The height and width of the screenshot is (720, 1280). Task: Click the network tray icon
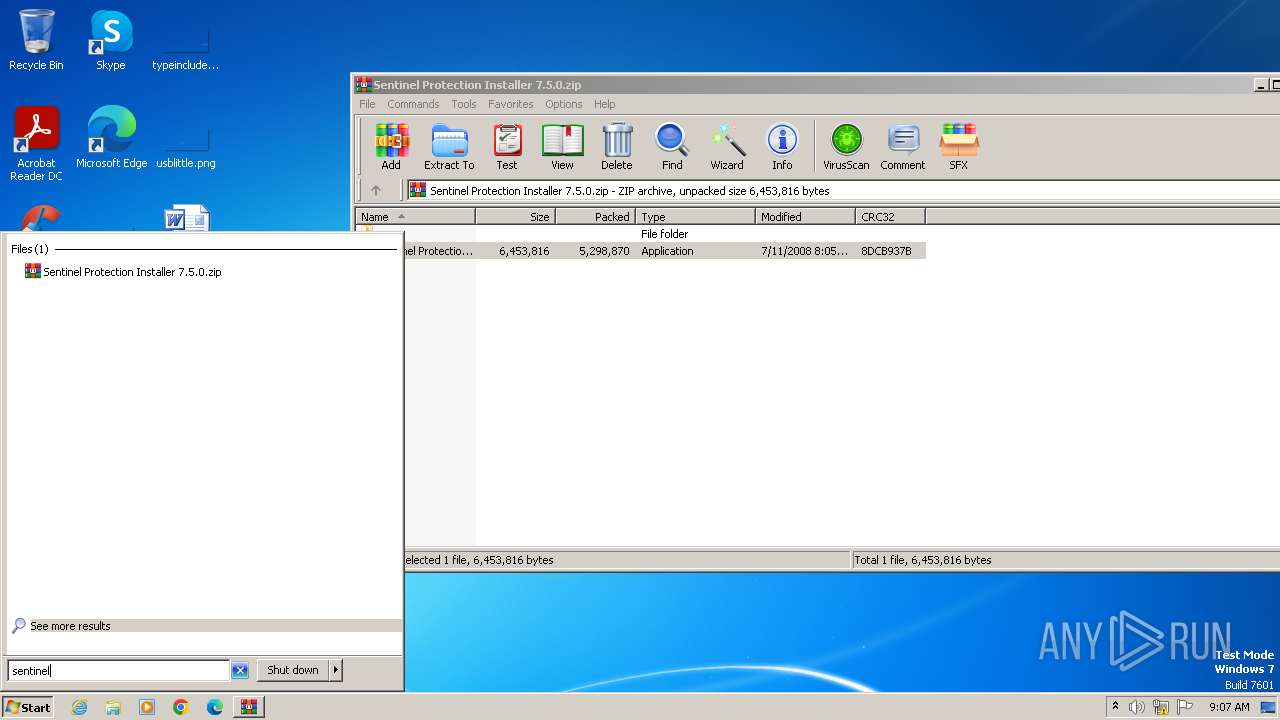coord(1161,707)
